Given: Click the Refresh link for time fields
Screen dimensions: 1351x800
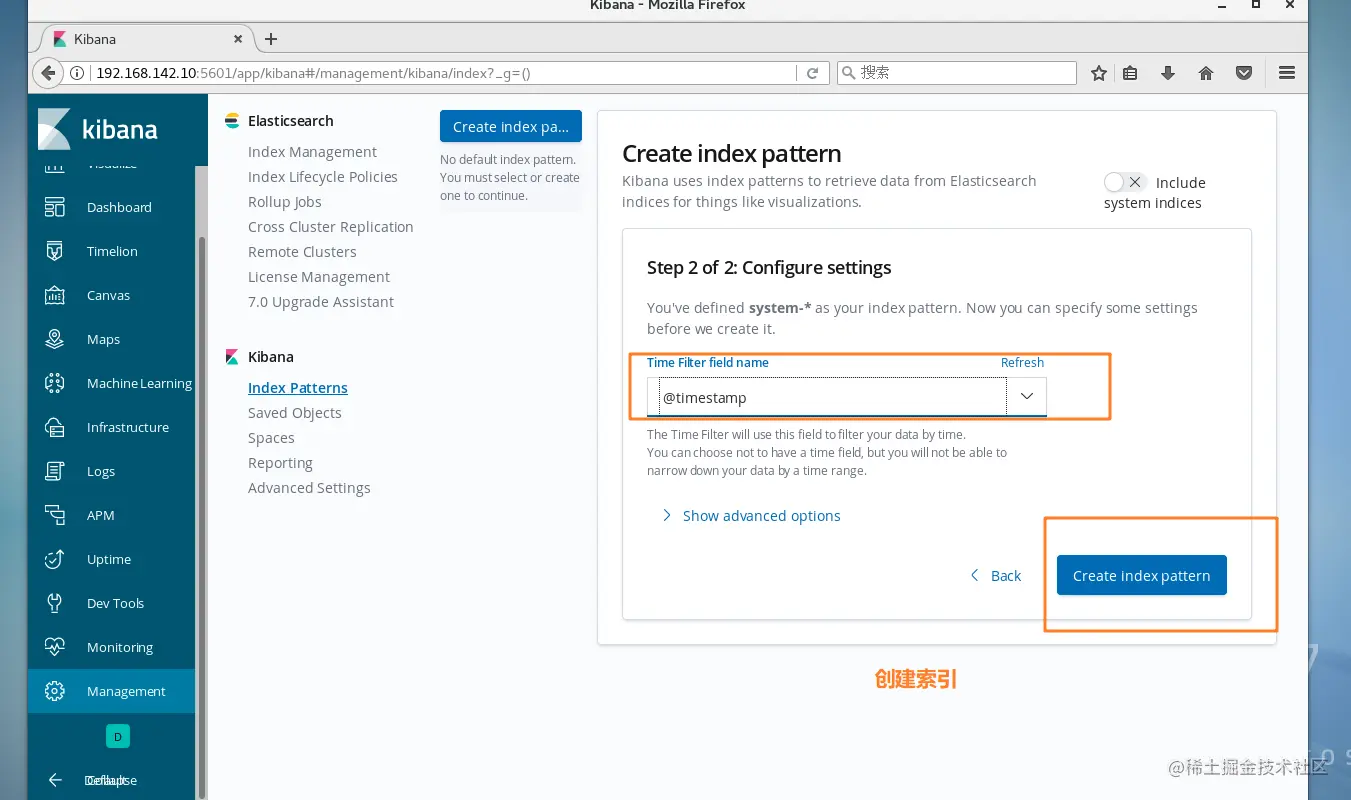Looking at the screenshot, I should point(1022,362).
